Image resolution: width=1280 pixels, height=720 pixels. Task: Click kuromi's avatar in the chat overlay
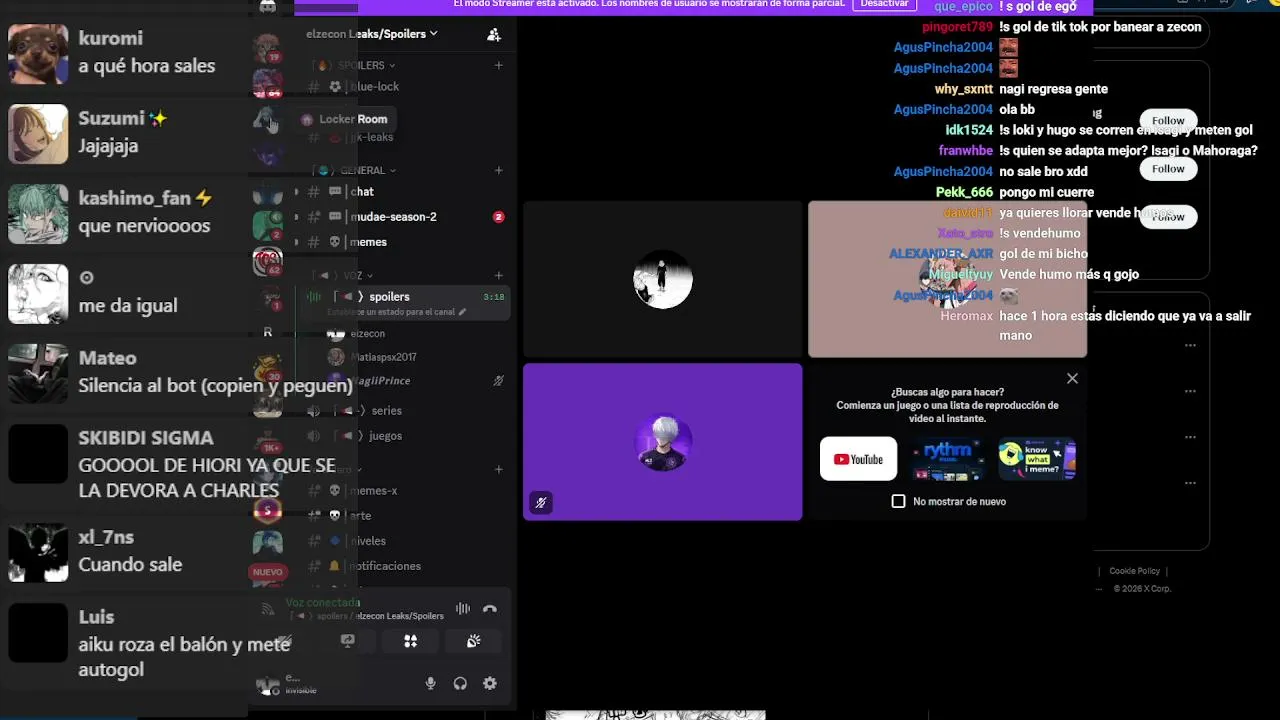38,53
